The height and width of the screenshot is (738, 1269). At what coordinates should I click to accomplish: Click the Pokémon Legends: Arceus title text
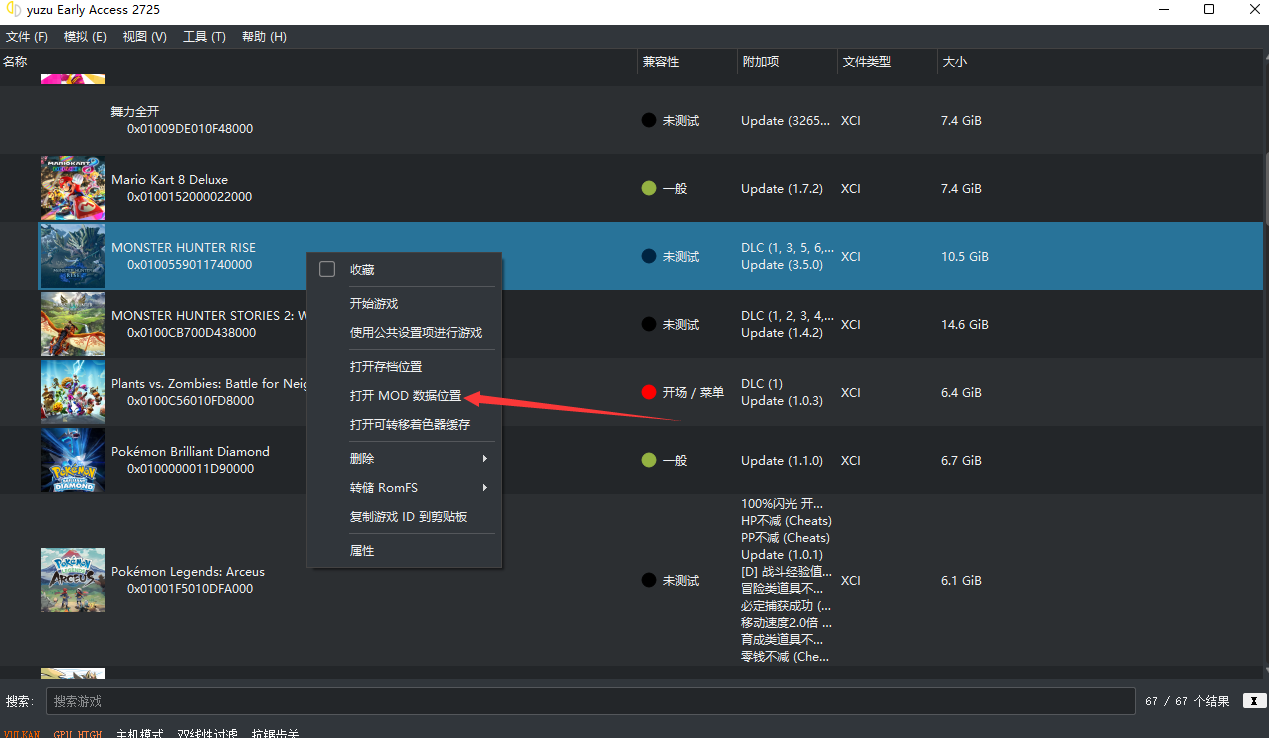click(188, 571)
